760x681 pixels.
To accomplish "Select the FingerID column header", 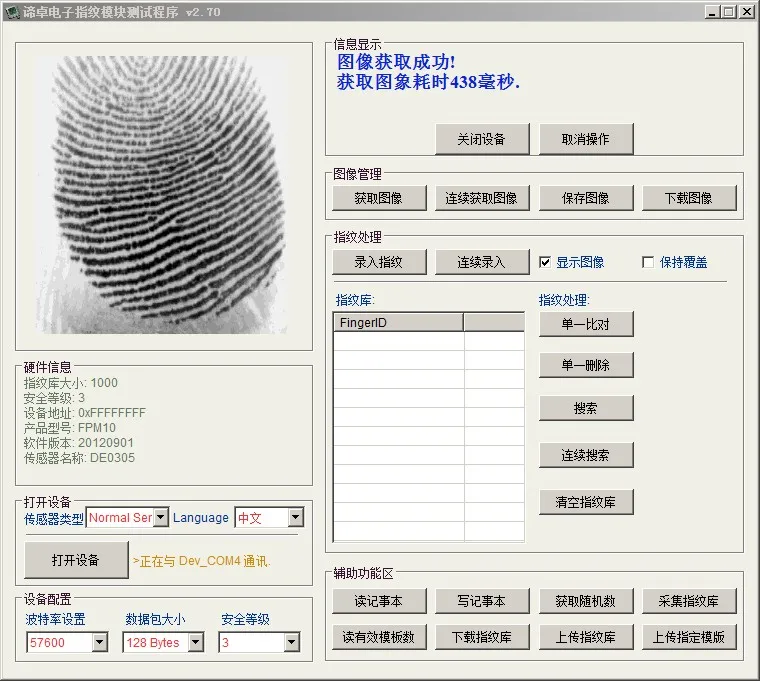I will tap(398, 323).
